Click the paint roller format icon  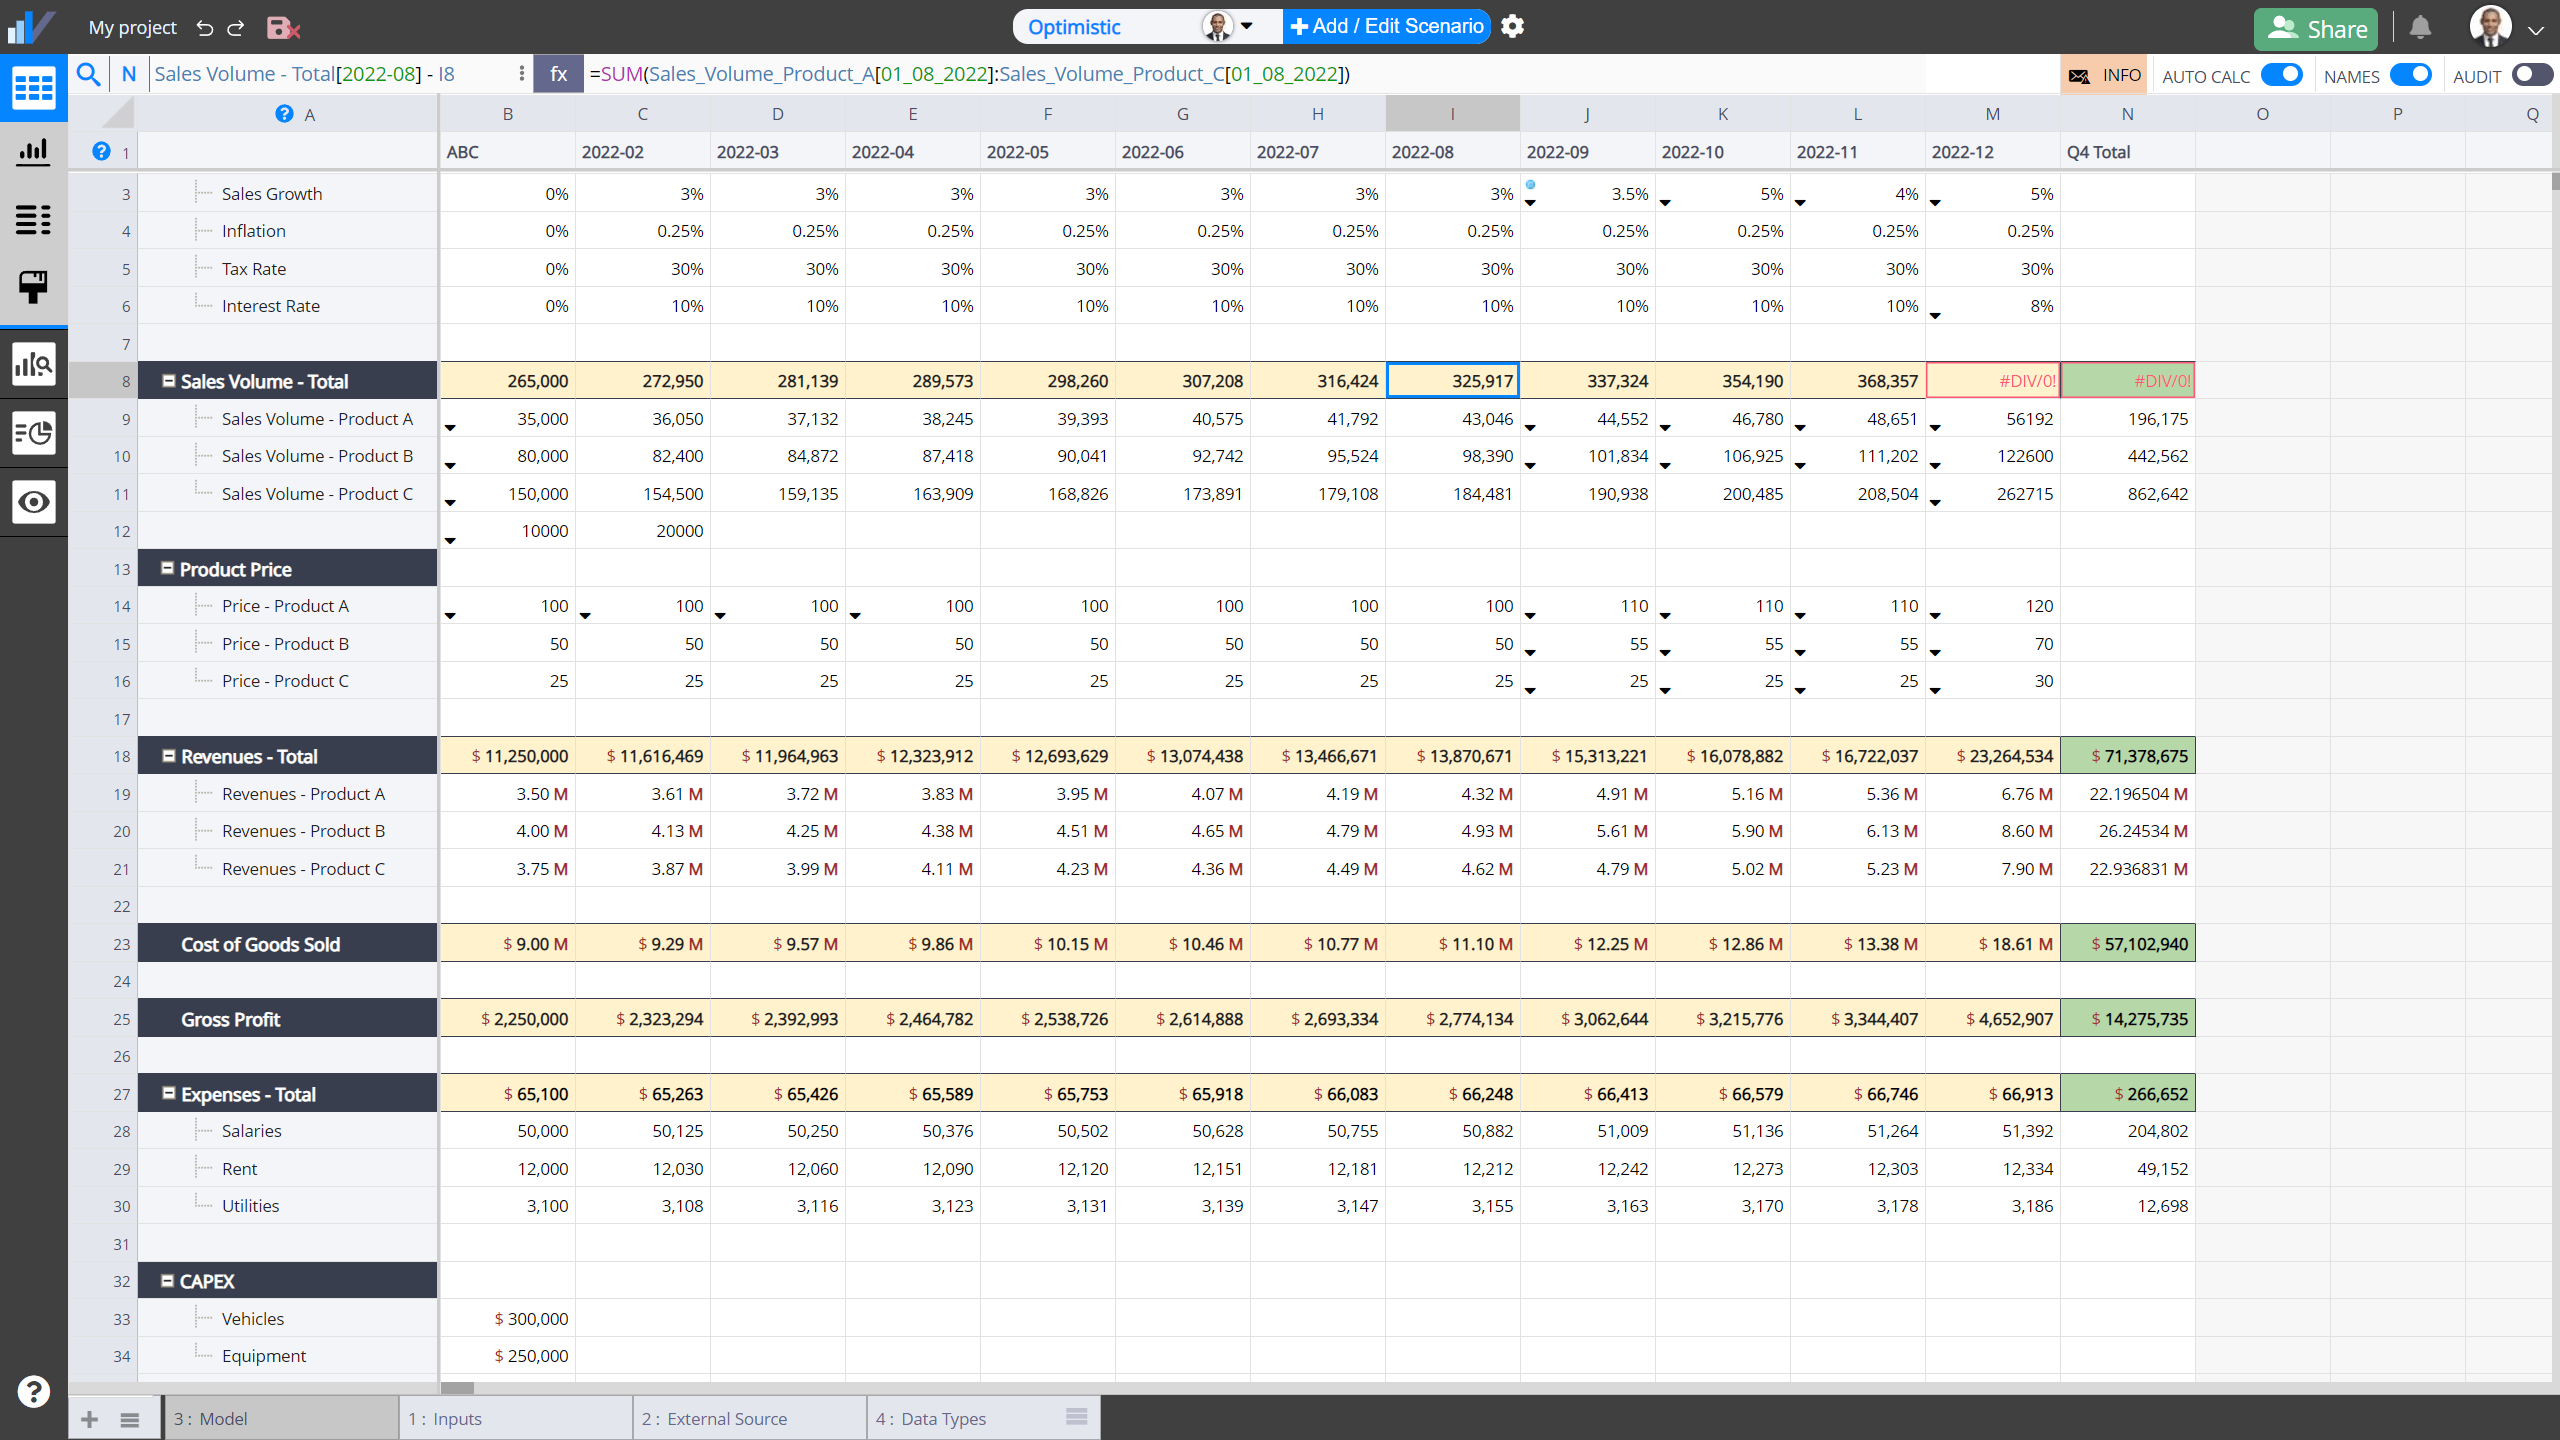point(33,287)
